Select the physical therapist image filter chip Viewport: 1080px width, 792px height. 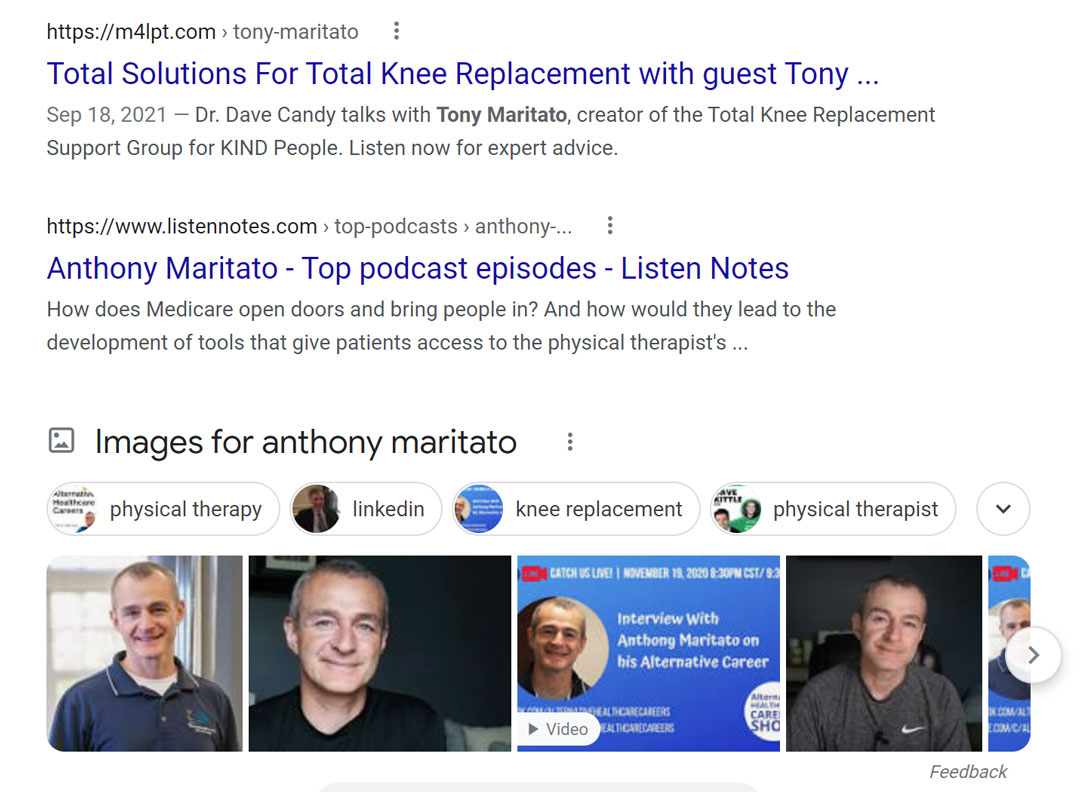pos(833,509)
